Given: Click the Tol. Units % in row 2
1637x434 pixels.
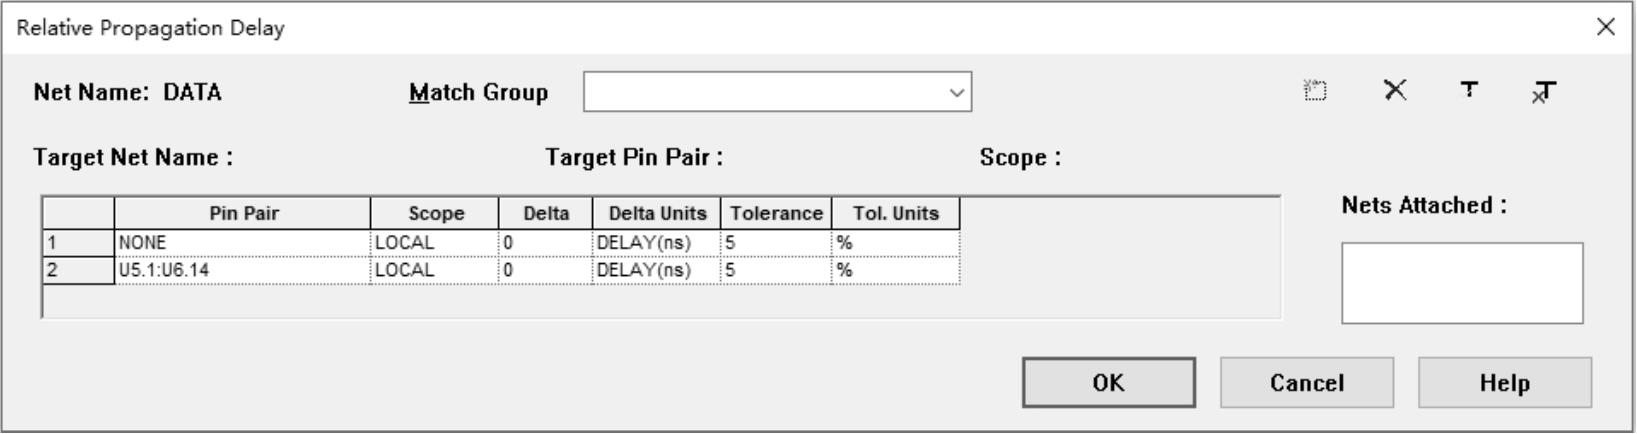Looking at the screenshot, I should pyautogui.click(x=896, y=270).
